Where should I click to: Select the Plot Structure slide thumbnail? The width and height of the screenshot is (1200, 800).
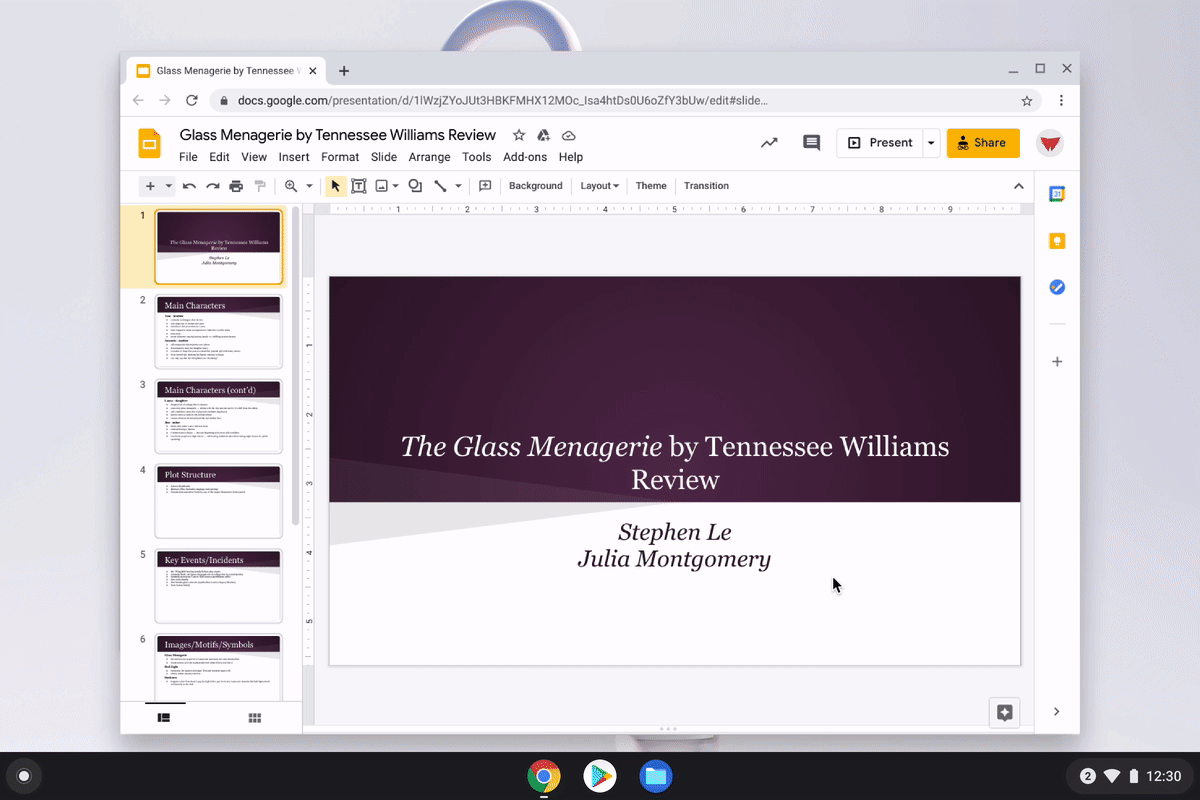click(218, 501)
